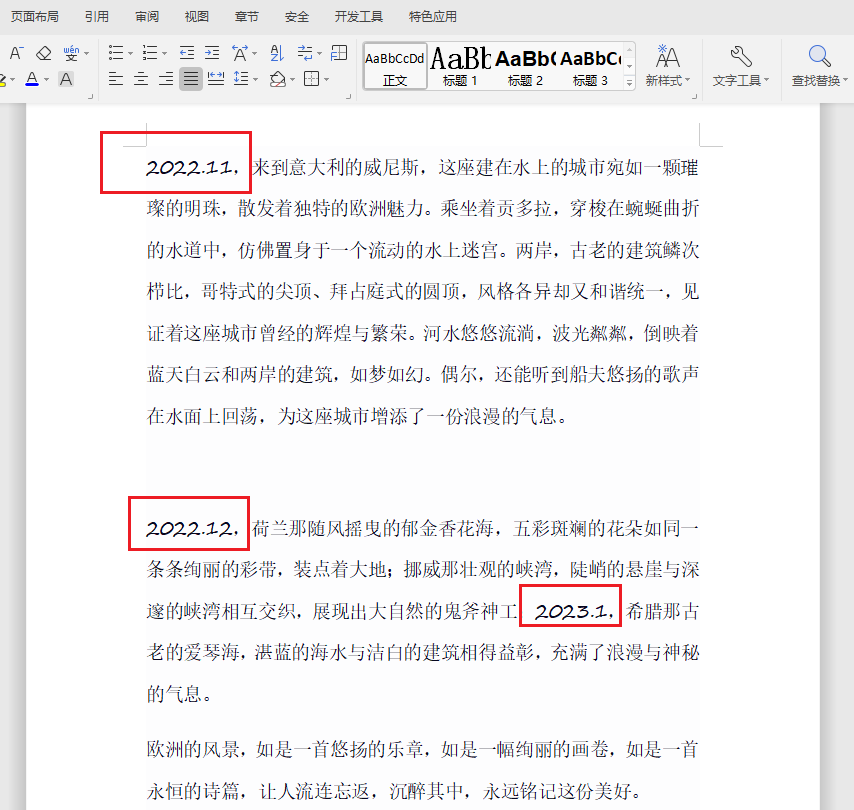The width and height of the screenshot is (854, 810).
Task: Clear formatting with the eraser icon
Action: click(x=42, y=52)
